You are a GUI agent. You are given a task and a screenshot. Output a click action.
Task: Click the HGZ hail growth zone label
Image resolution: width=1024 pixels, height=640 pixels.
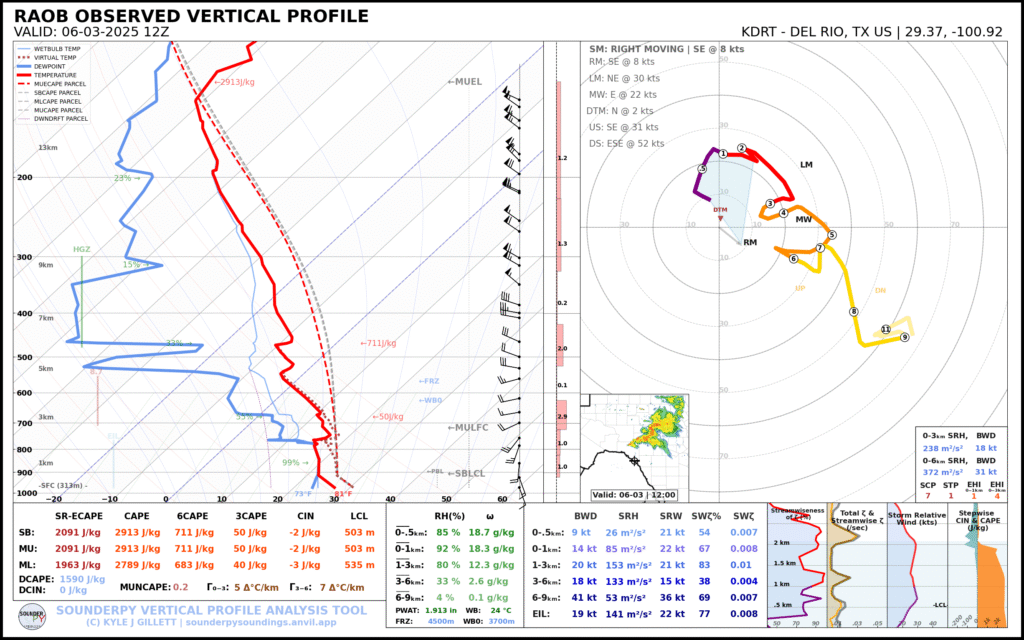pos(81,249)
